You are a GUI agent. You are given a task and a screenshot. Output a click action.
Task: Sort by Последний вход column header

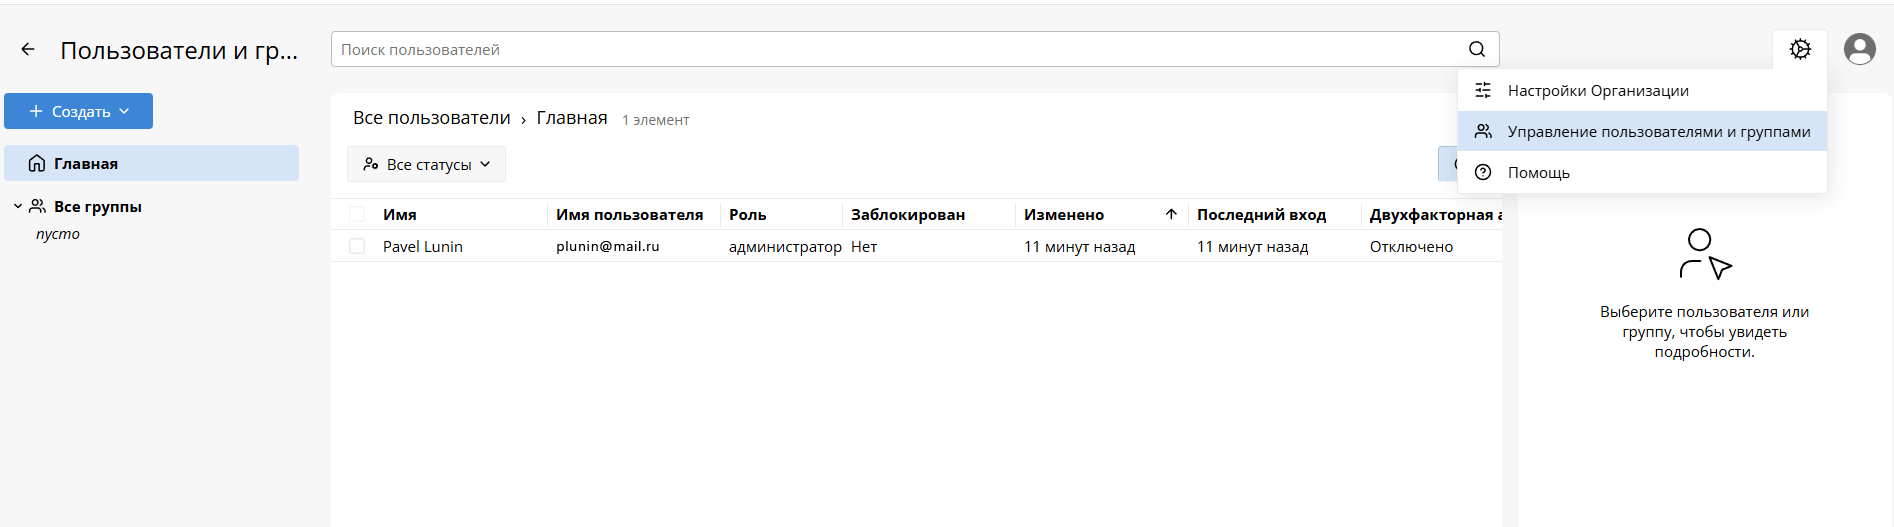click(1261, 214)
